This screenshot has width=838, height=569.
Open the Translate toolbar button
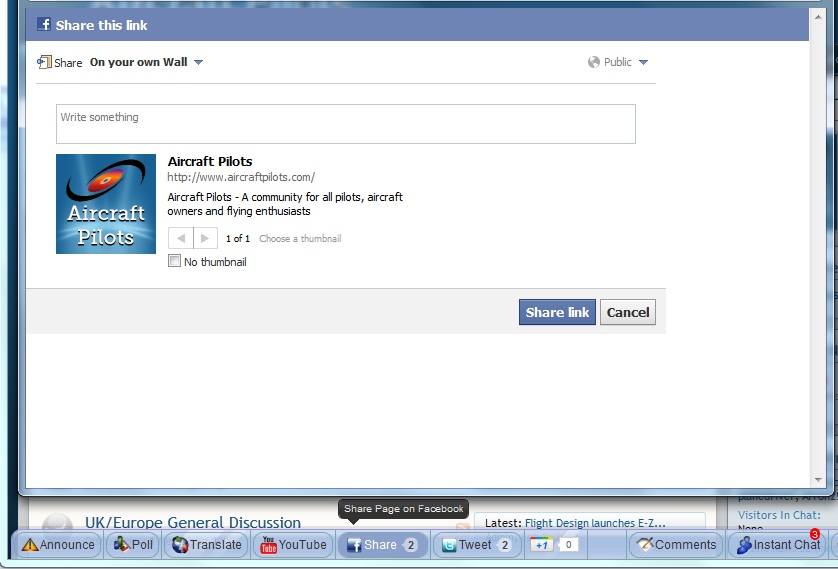206,544
